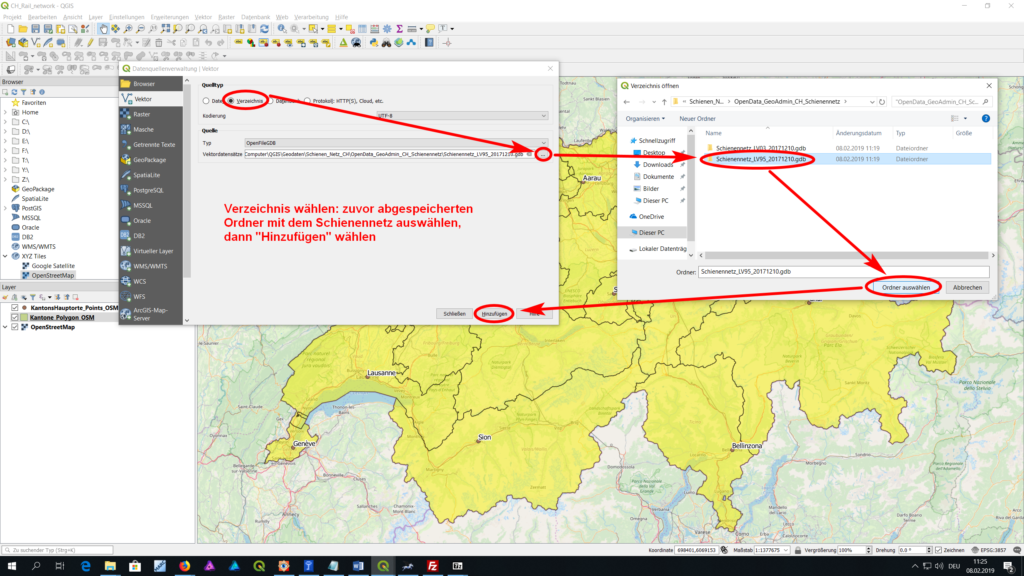Click the Ordner name input field
The width and height of the screenshot is (1024, 576).
pos(843,271)
